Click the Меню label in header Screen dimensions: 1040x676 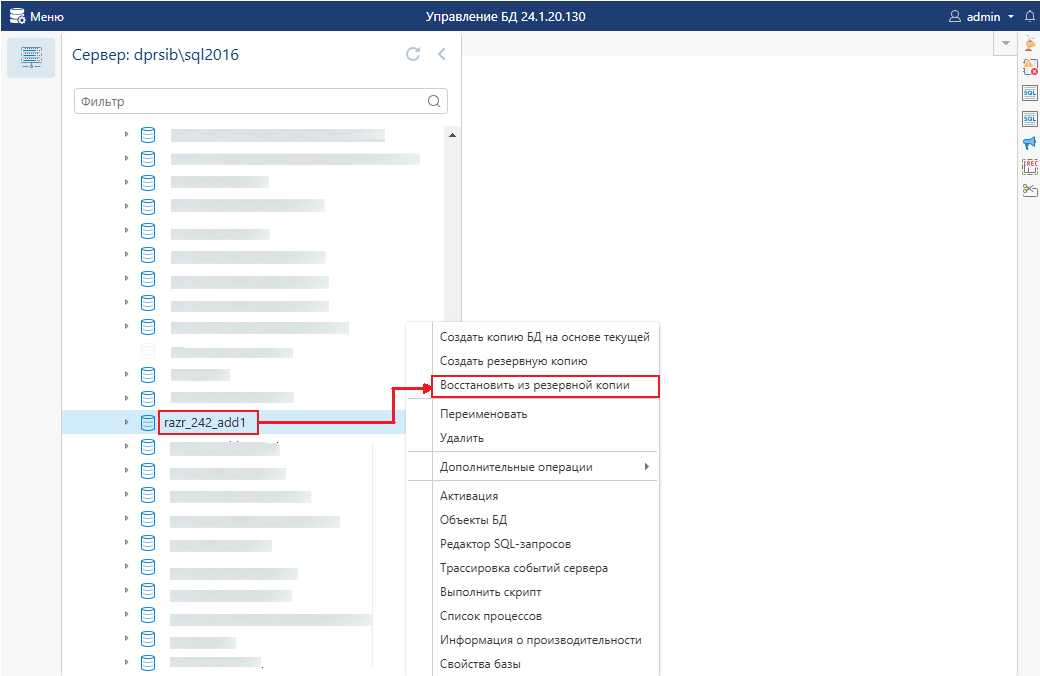(47, 17)
